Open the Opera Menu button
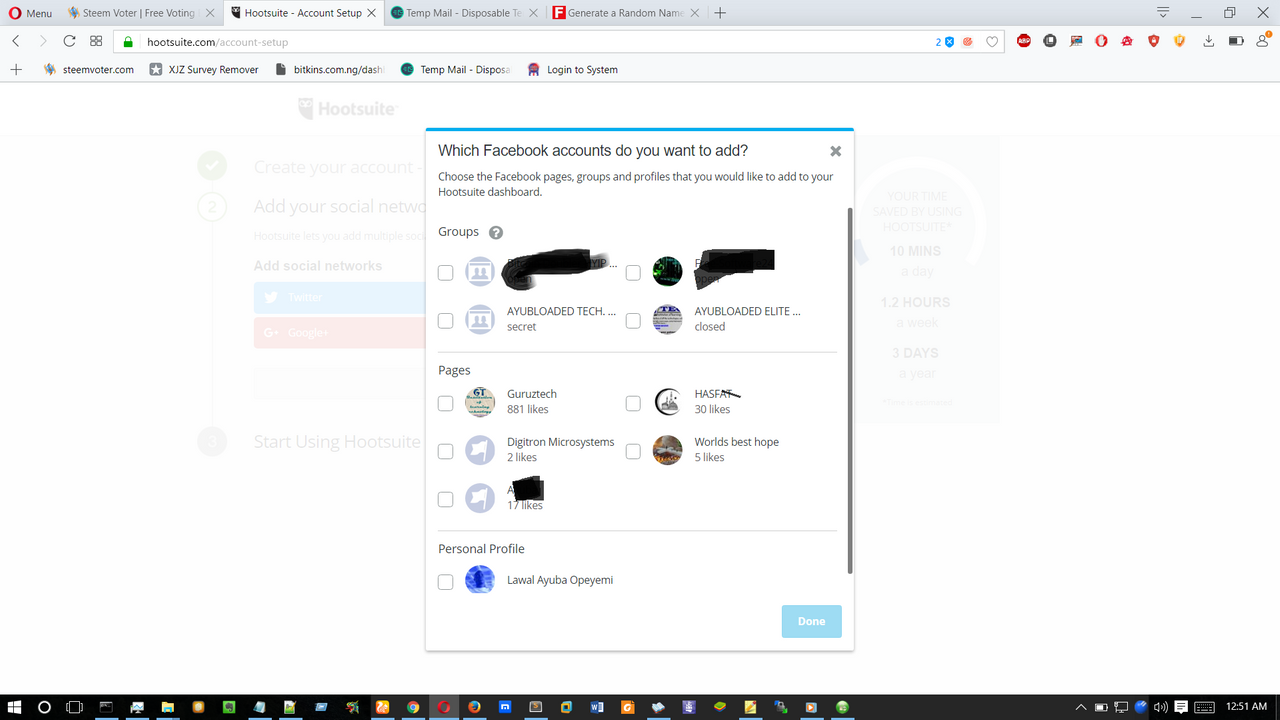This screenshot has width=1280, height=720. click(x=30, y=13)
